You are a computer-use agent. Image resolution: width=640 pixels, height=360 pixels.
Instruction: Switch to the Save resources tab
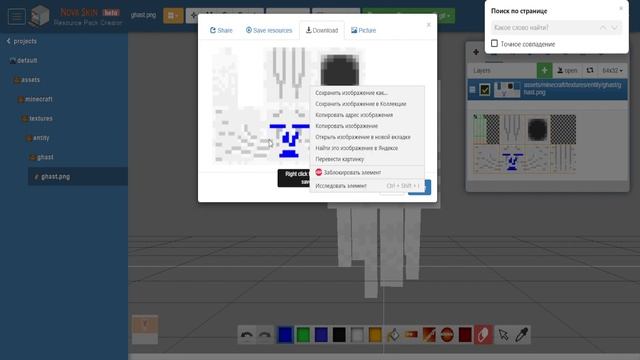pos(269,30)
